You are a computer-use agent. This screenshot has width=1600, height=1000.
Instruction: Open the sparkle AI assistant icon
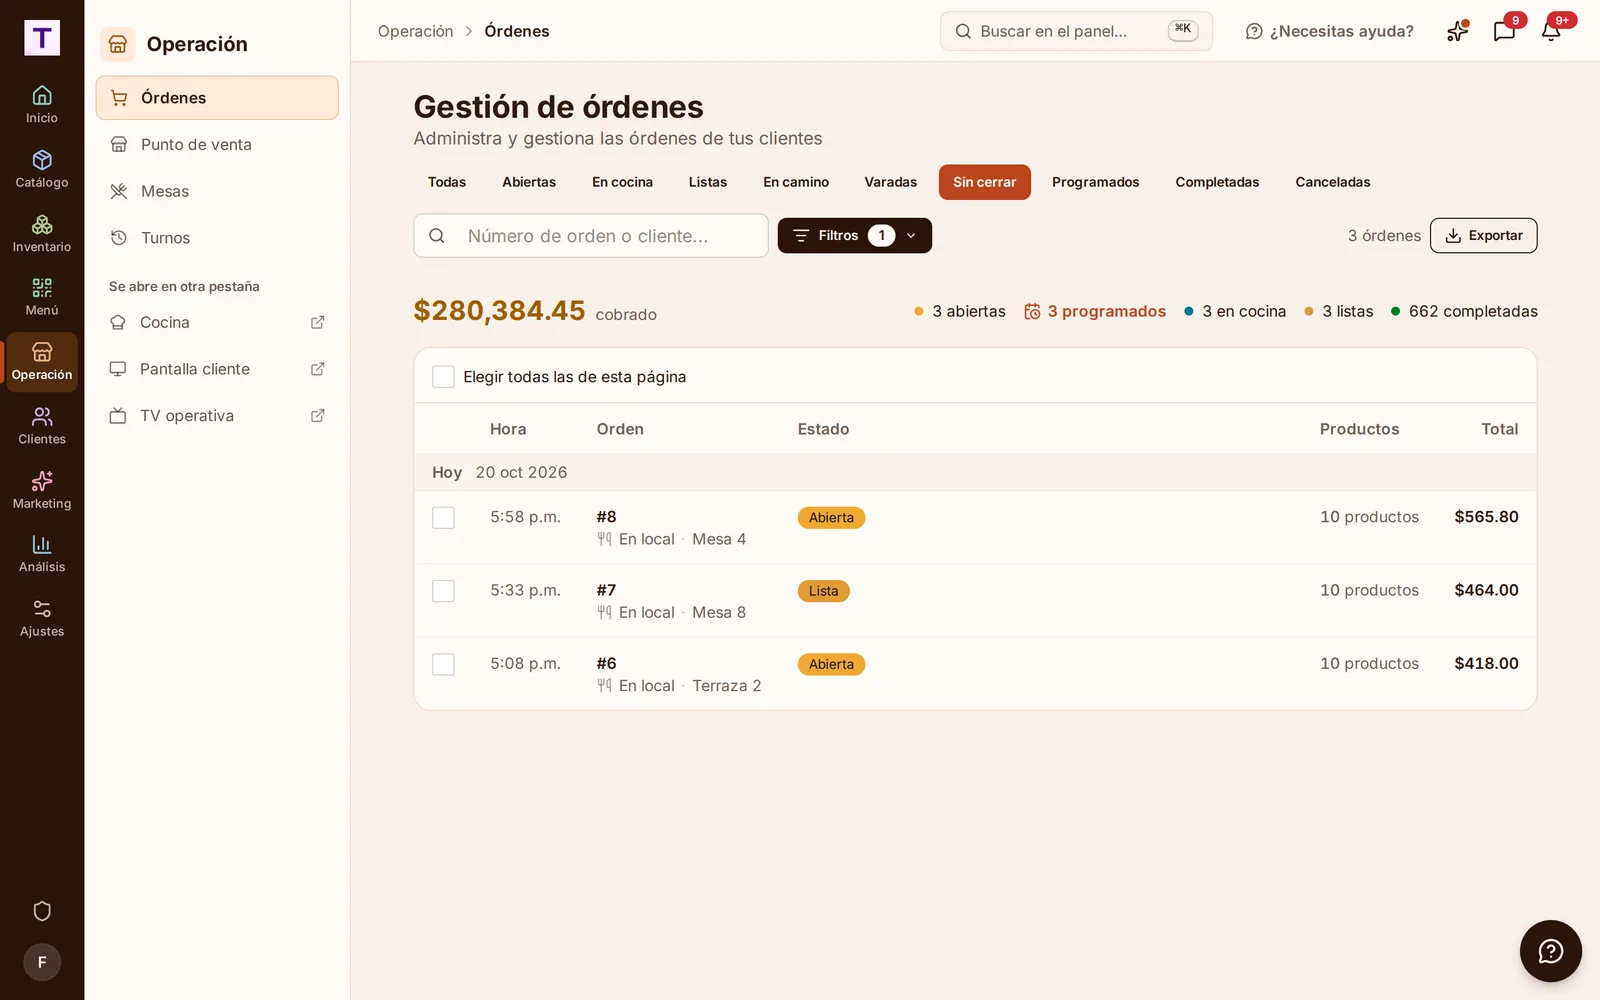click(1457, 31)
